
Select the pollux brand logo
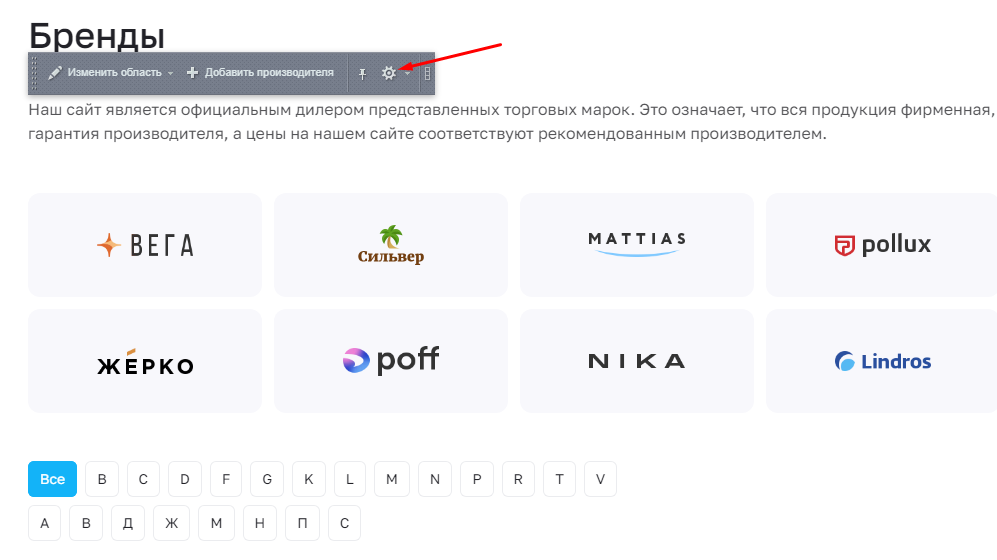click(883, 245)
